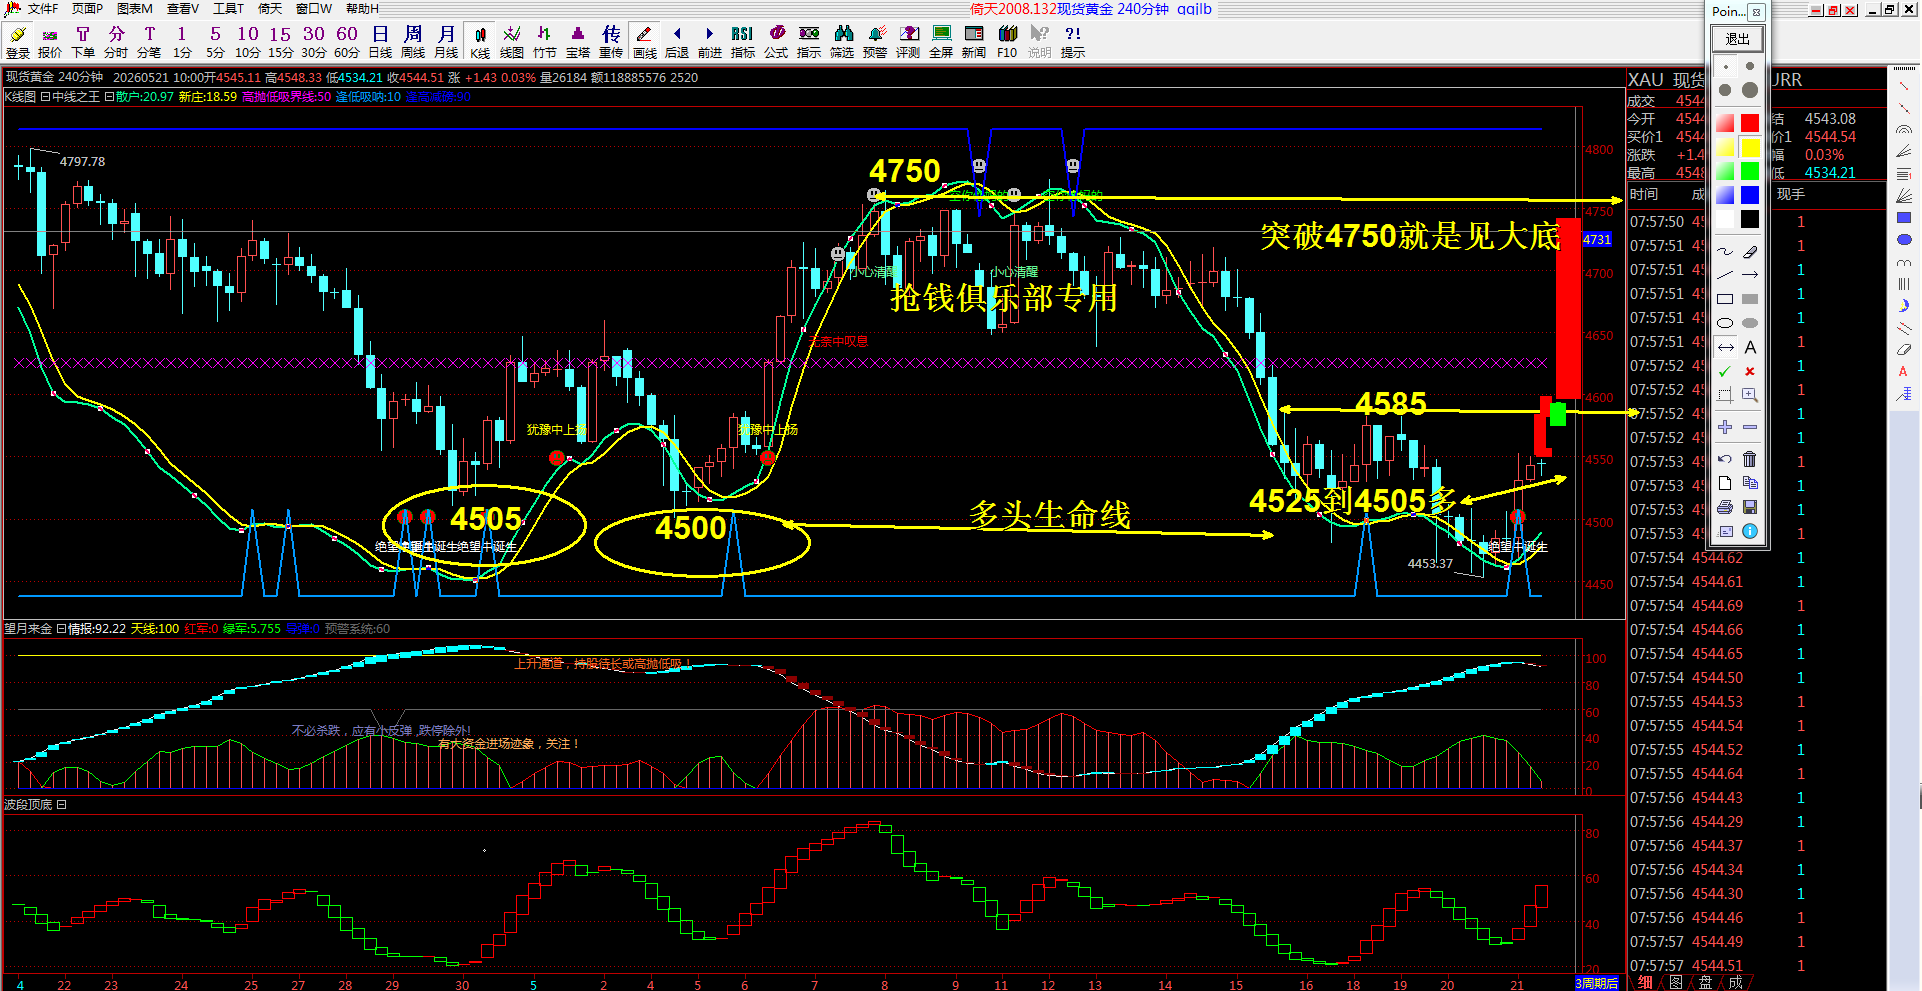Viewport: 1922px width, 991px height.
Task: Collapse the 情报 indicator box toggle
Action: click(61, 629)
